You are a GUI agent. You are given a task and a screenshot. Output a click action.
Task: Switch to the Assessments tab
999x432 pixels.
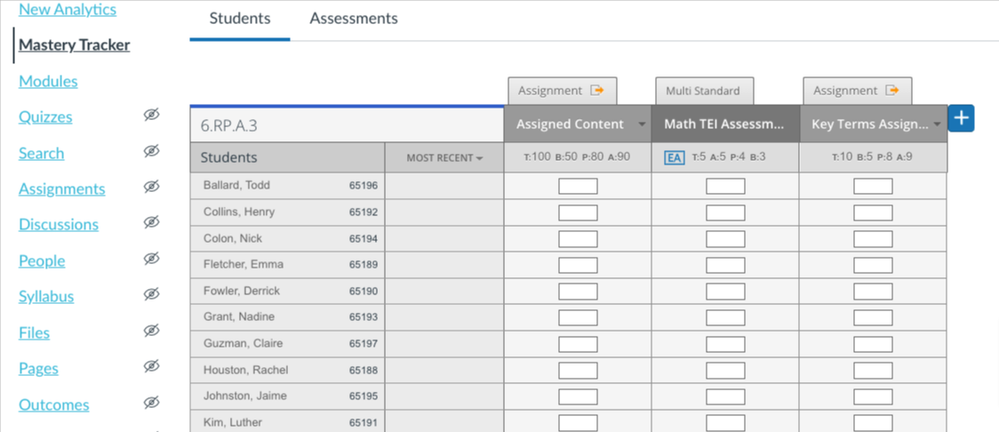[x=353, y=19]
